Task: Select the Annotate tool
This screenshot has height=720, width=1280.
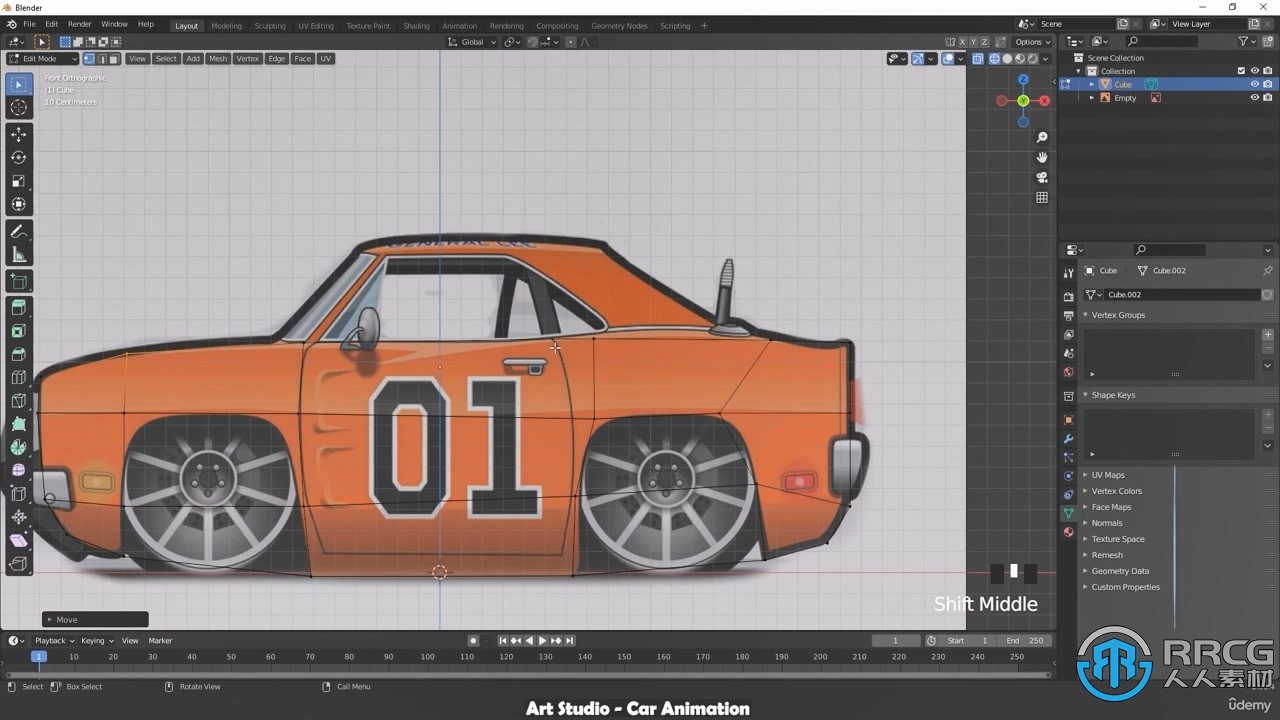Action: [18, 231]
